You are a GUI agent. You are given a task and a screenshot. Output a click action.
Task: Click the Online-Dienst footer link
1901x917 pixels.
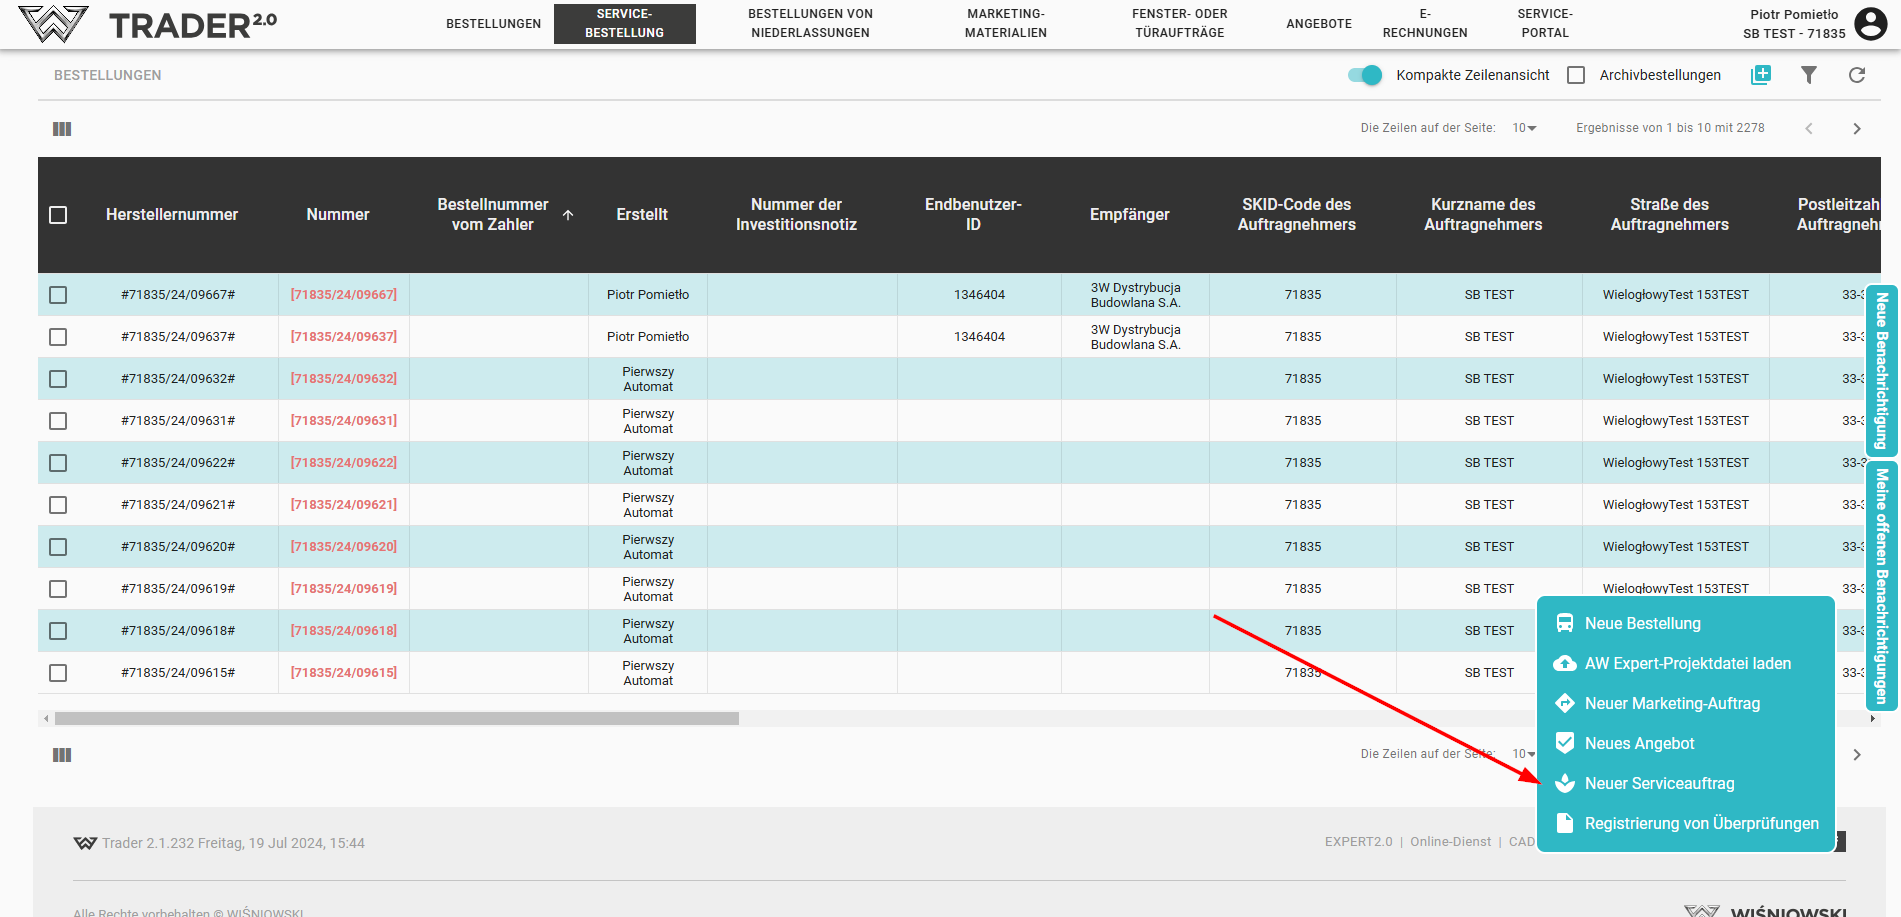click(x=1450, y=842)
